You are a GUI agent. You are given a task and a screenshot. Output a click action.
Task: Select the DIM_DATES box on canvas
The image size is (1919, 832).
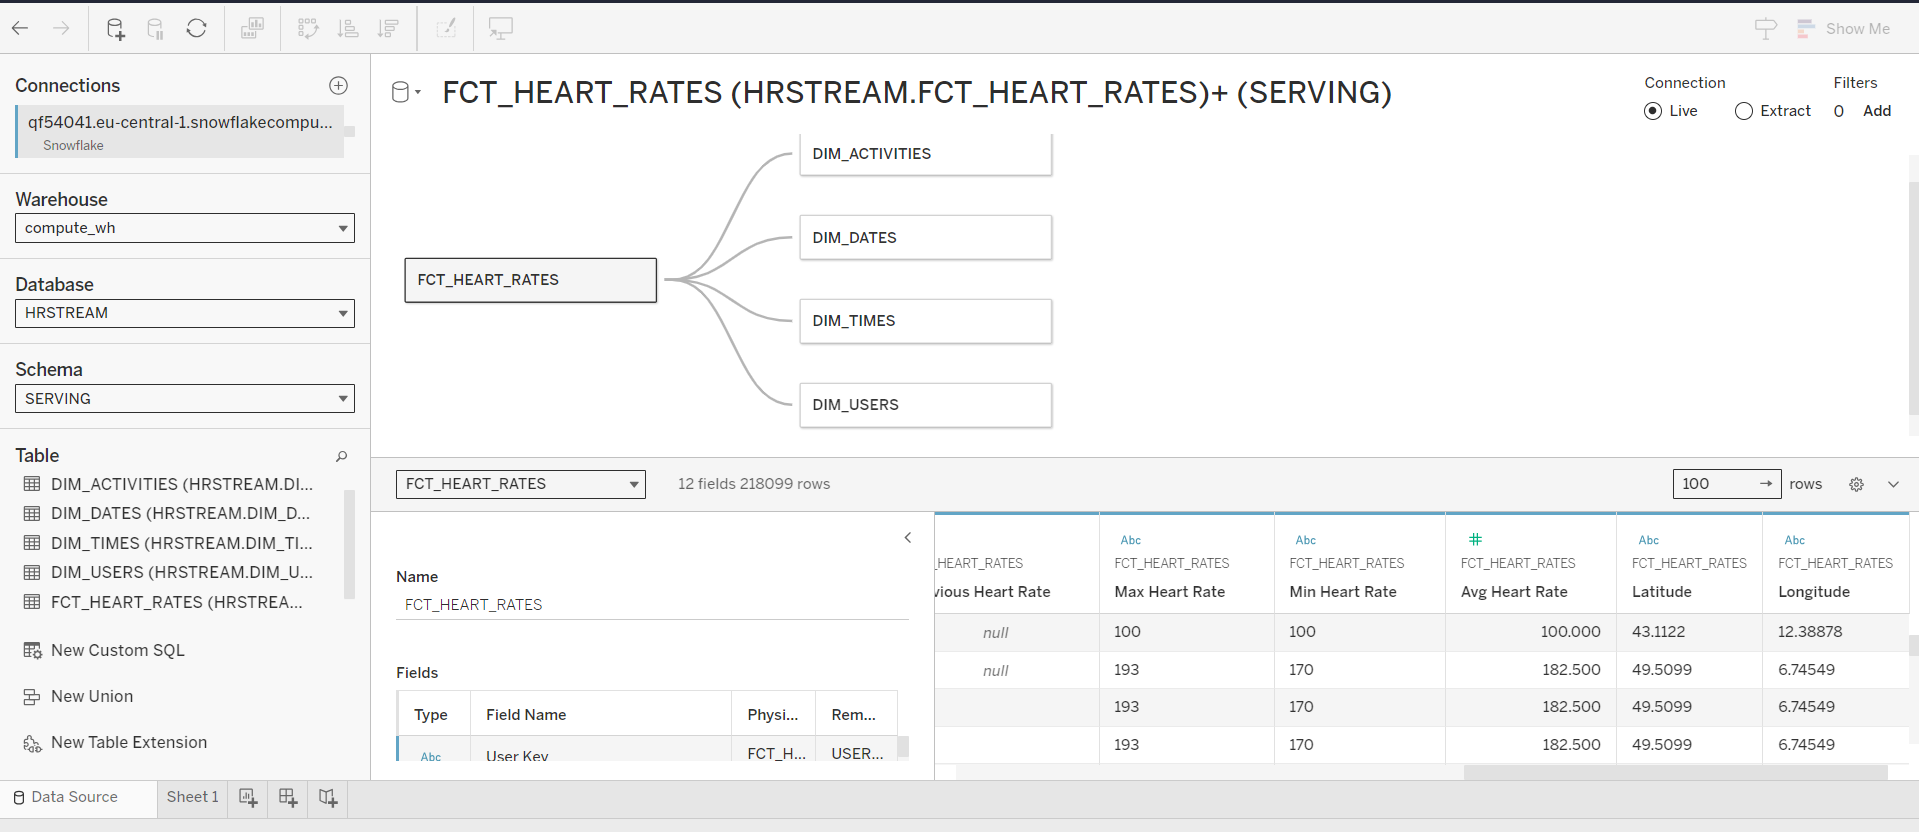[925, 238]
